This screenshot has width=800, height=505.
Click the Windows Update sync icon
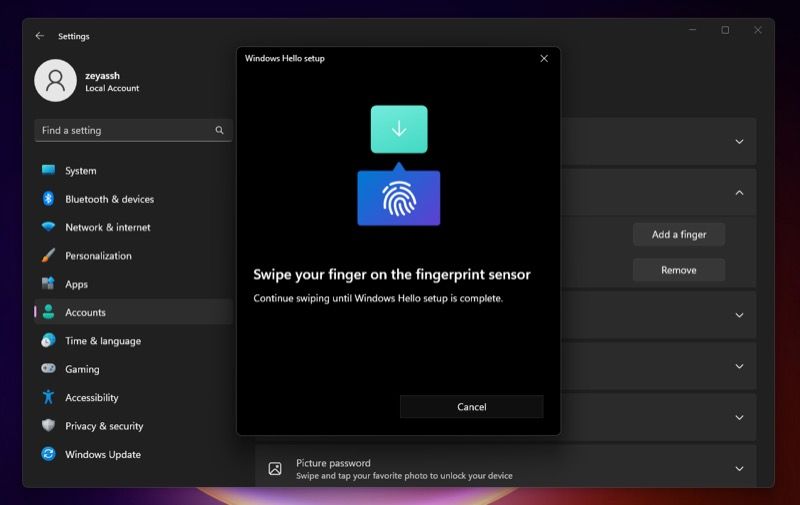point(48,454)
